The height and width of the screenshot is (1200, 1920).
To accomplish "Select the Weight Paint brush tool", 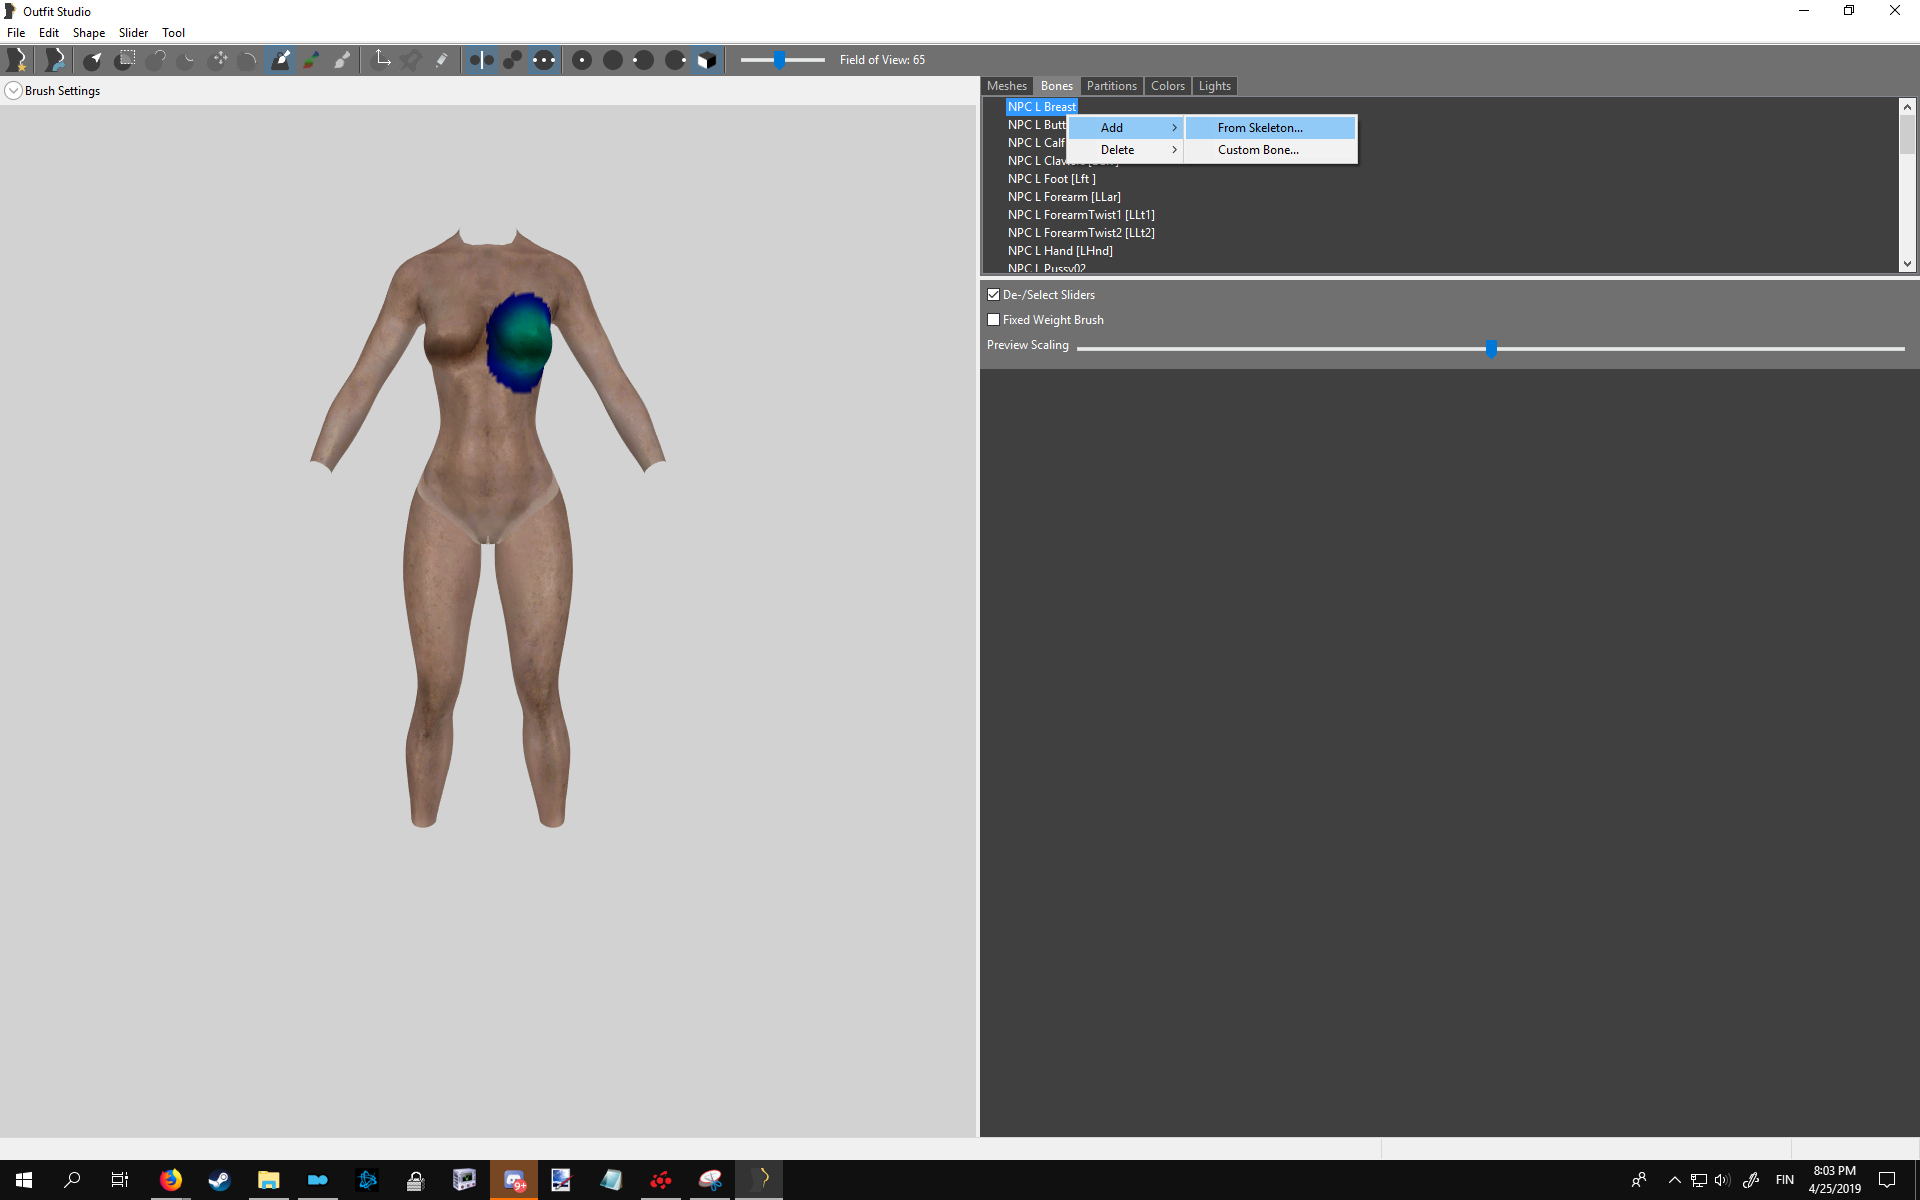I will coord(281,60).
